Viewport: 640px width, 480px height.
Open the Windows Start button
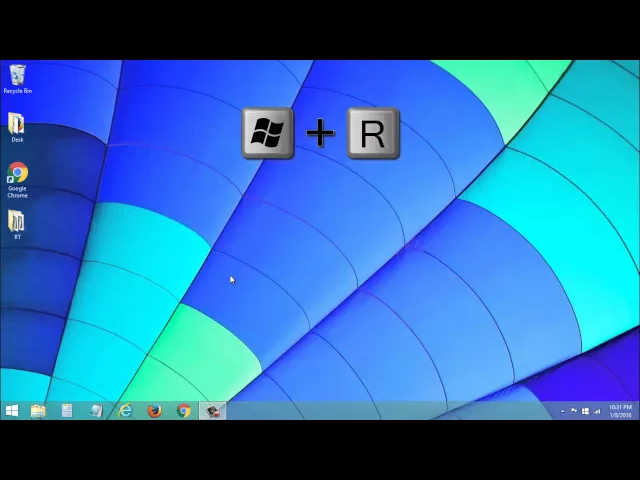point(11,410)
